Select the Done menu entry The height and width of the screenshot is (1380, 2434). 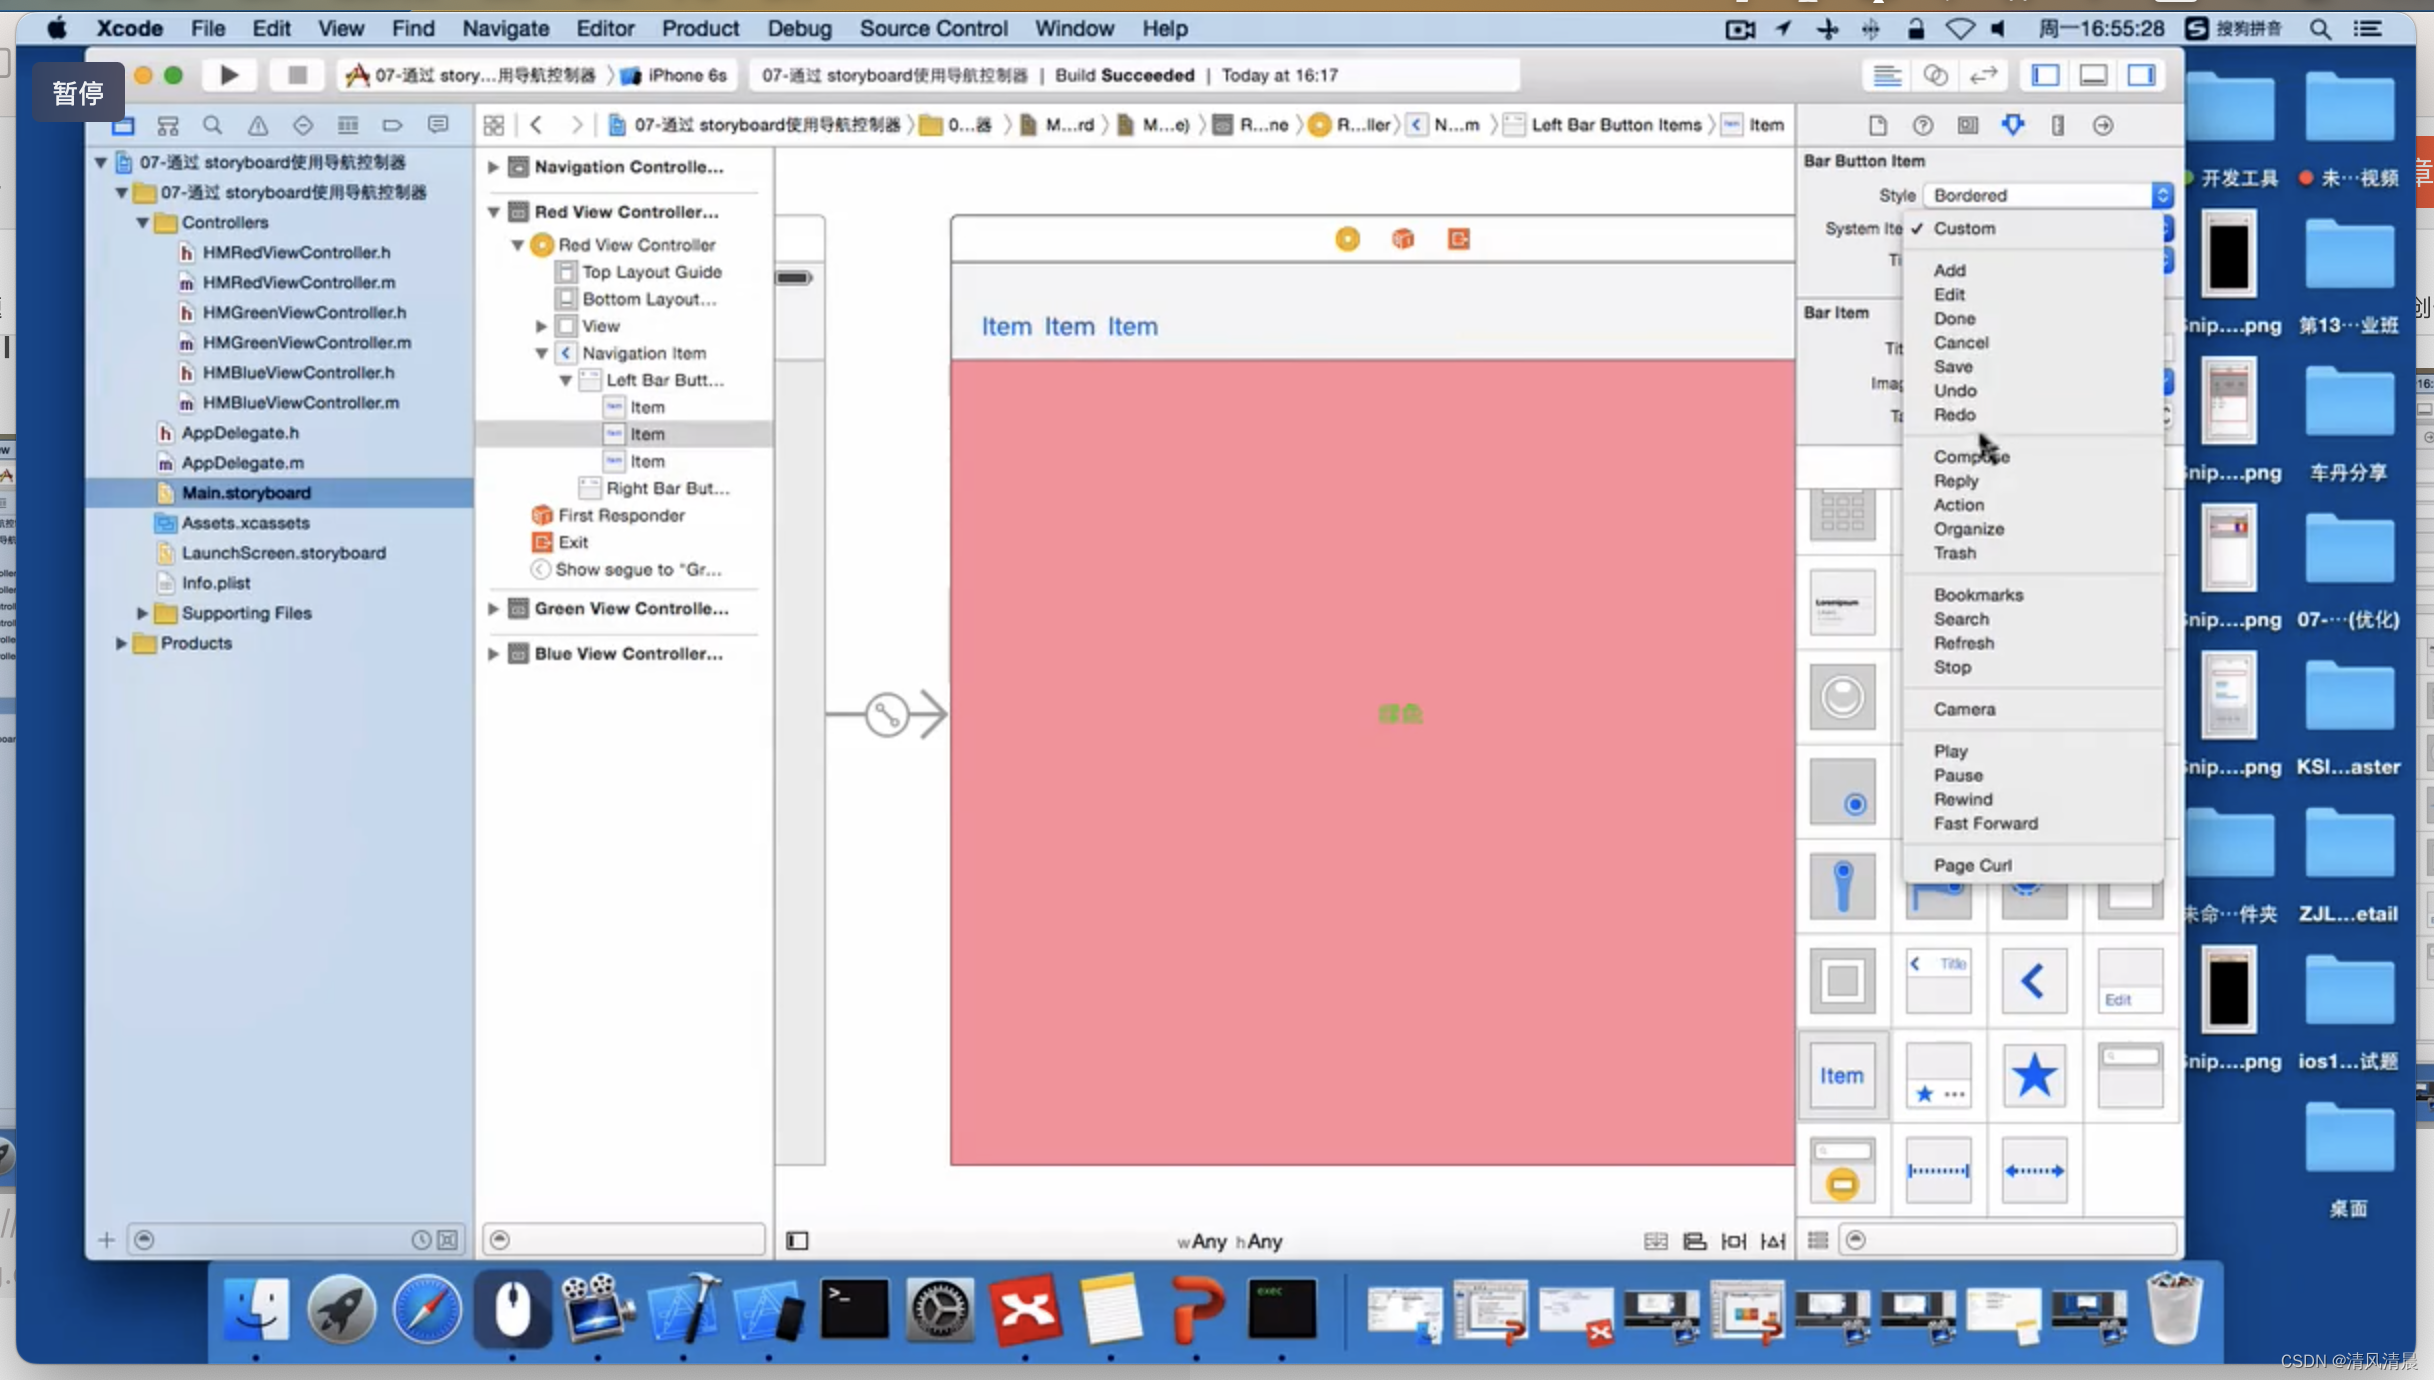tap(1956, 317)
